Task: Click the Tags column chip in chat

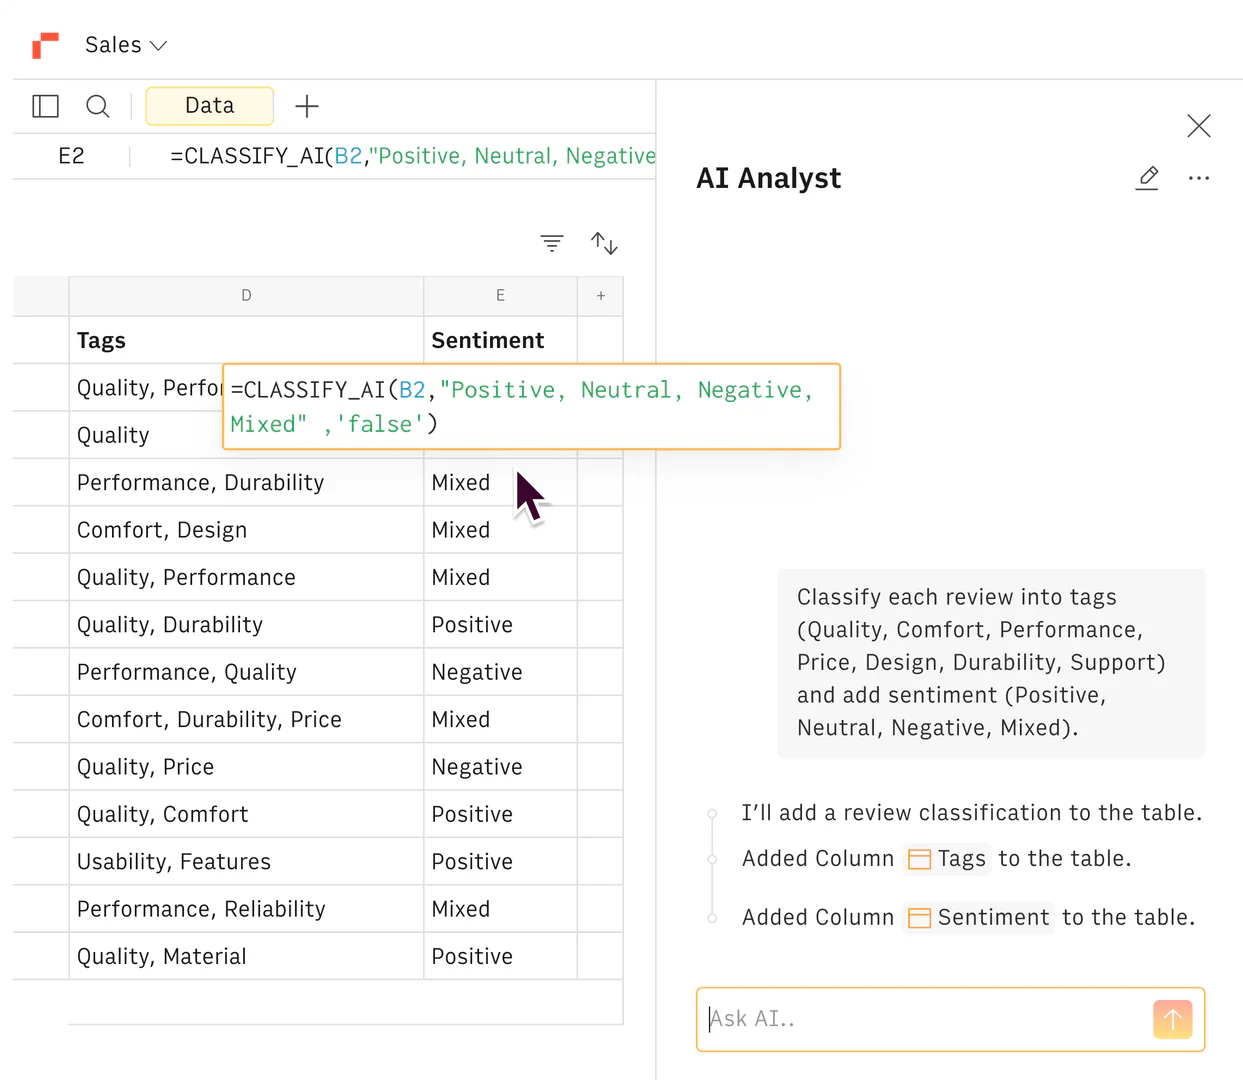Action: pos(947,858)
